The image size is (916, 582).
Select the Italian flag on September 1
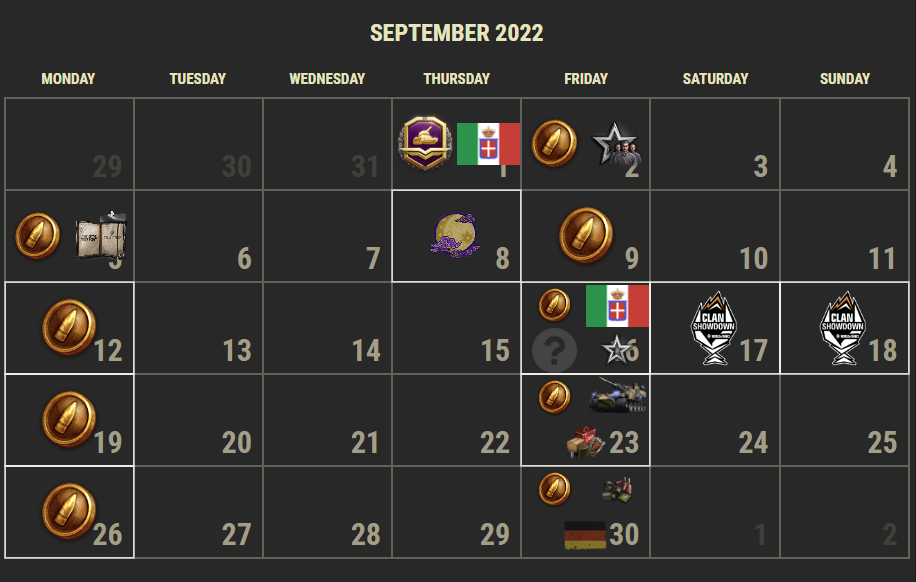point(488,144)
